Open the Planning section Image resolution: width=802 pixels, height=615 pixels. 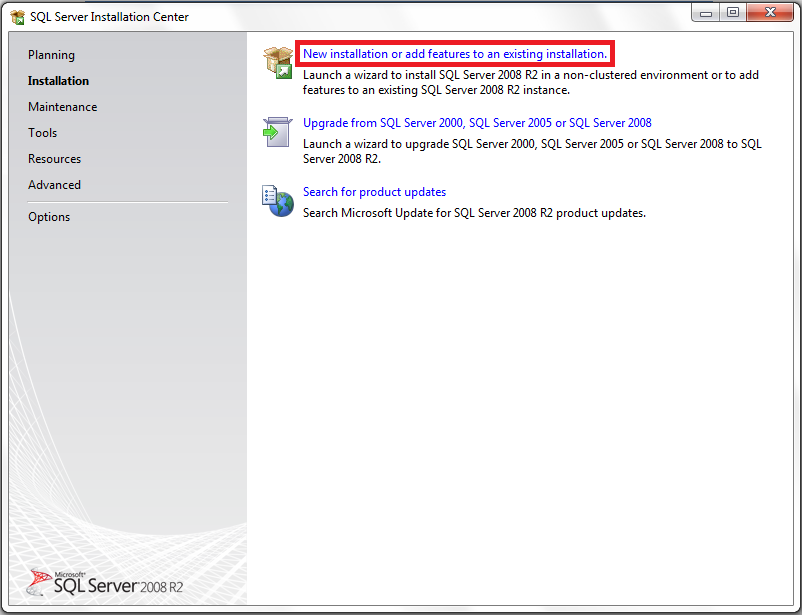pyautogui.click(x=51, y=55)
